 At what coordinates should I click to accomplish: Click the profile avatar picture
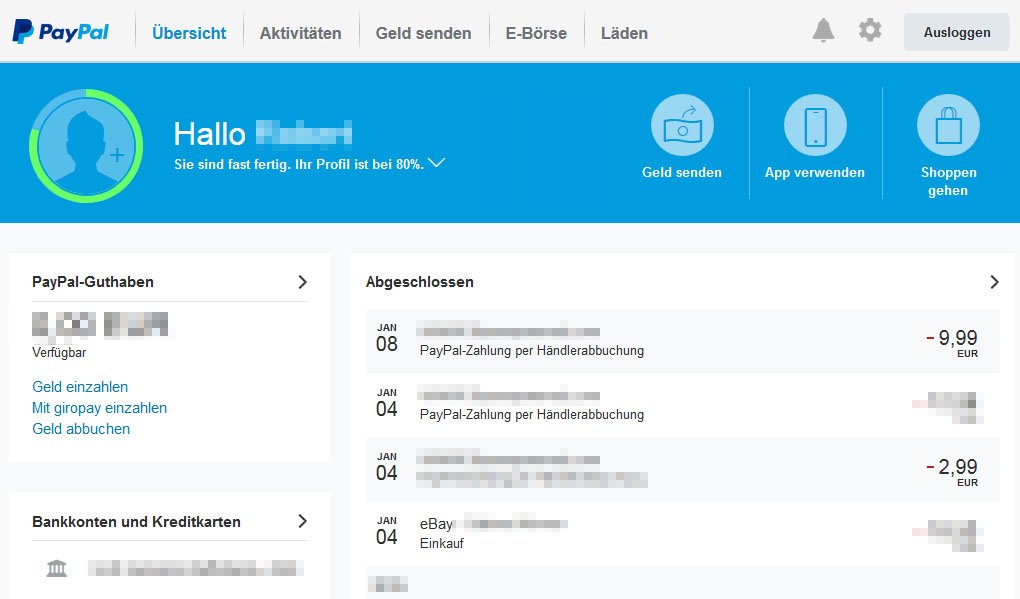pyautogui.click(x=86, y=146)
